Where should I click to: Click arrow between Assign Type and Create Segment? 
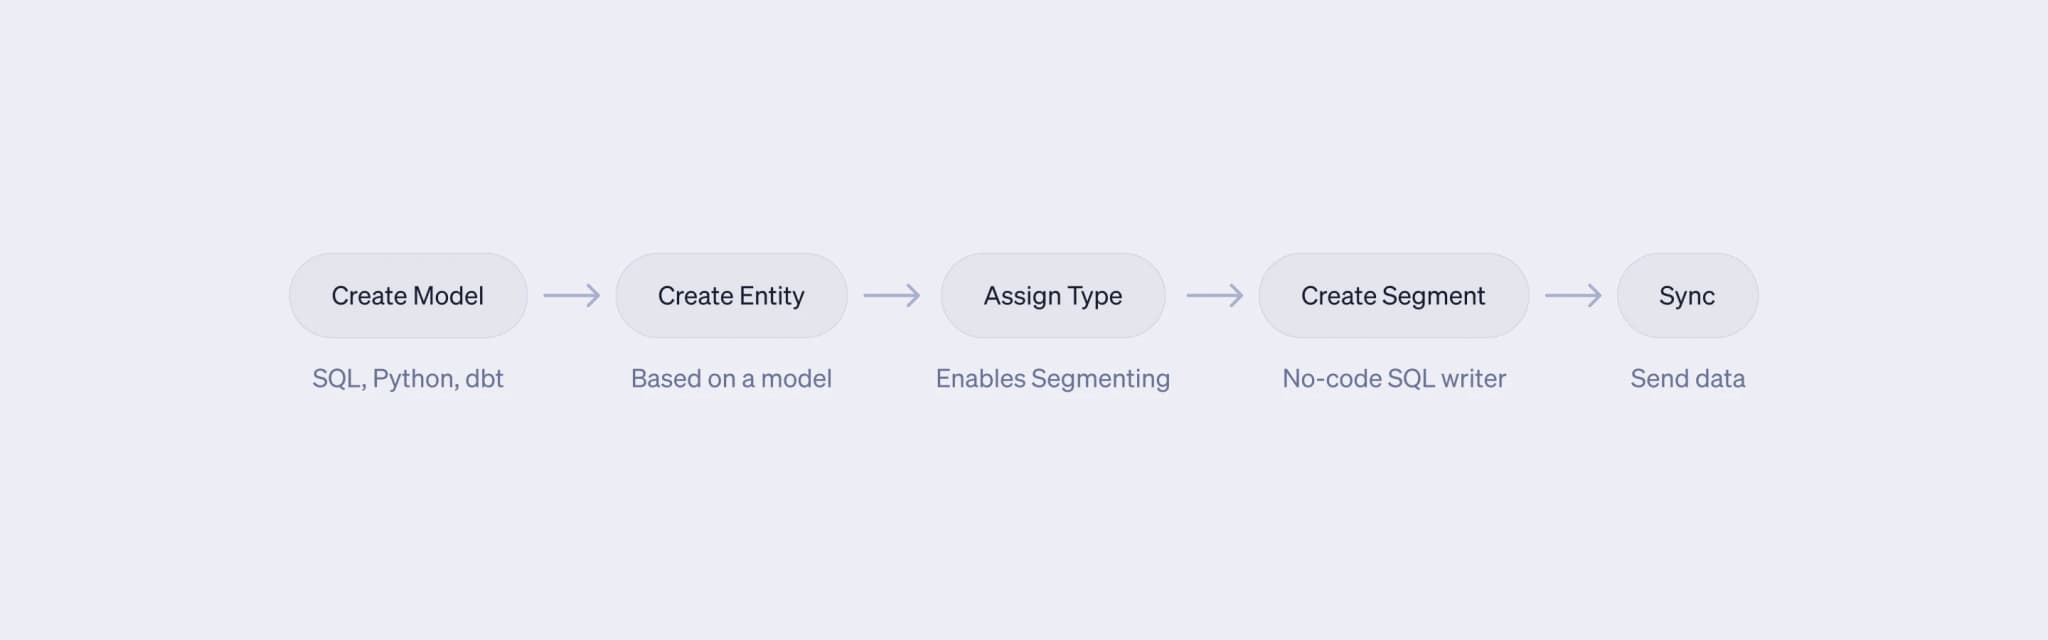1215,296
